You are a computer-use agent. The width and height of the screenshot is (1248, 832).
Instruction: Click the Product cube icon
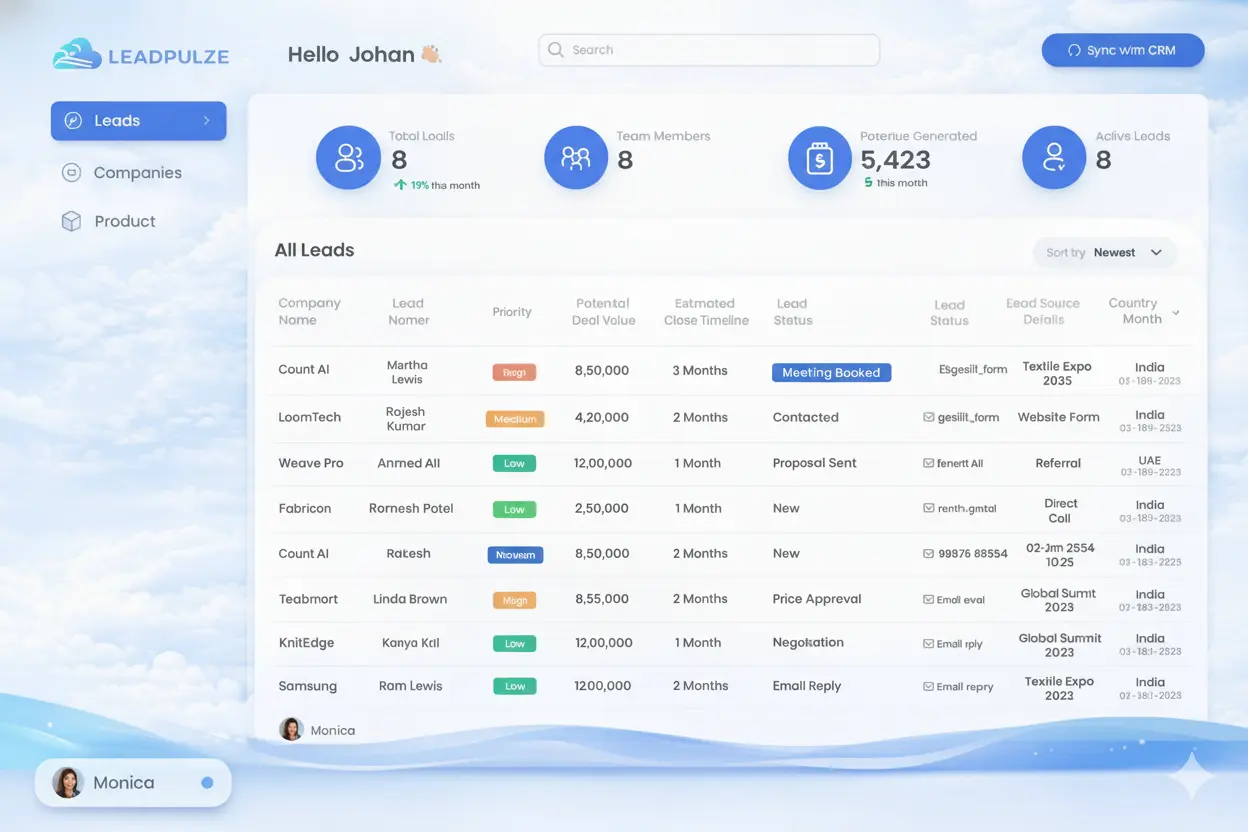tap(71, 221)
